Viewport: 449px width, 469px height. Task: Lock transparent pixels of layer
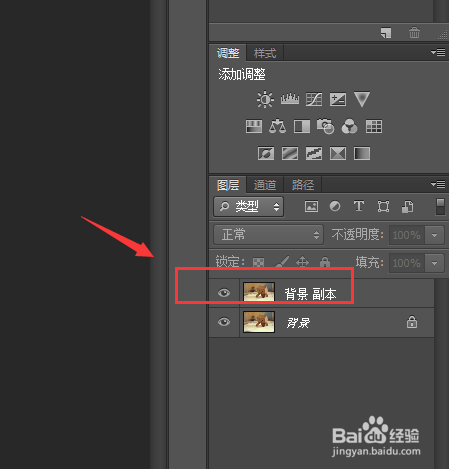click(x=258, y=262)
